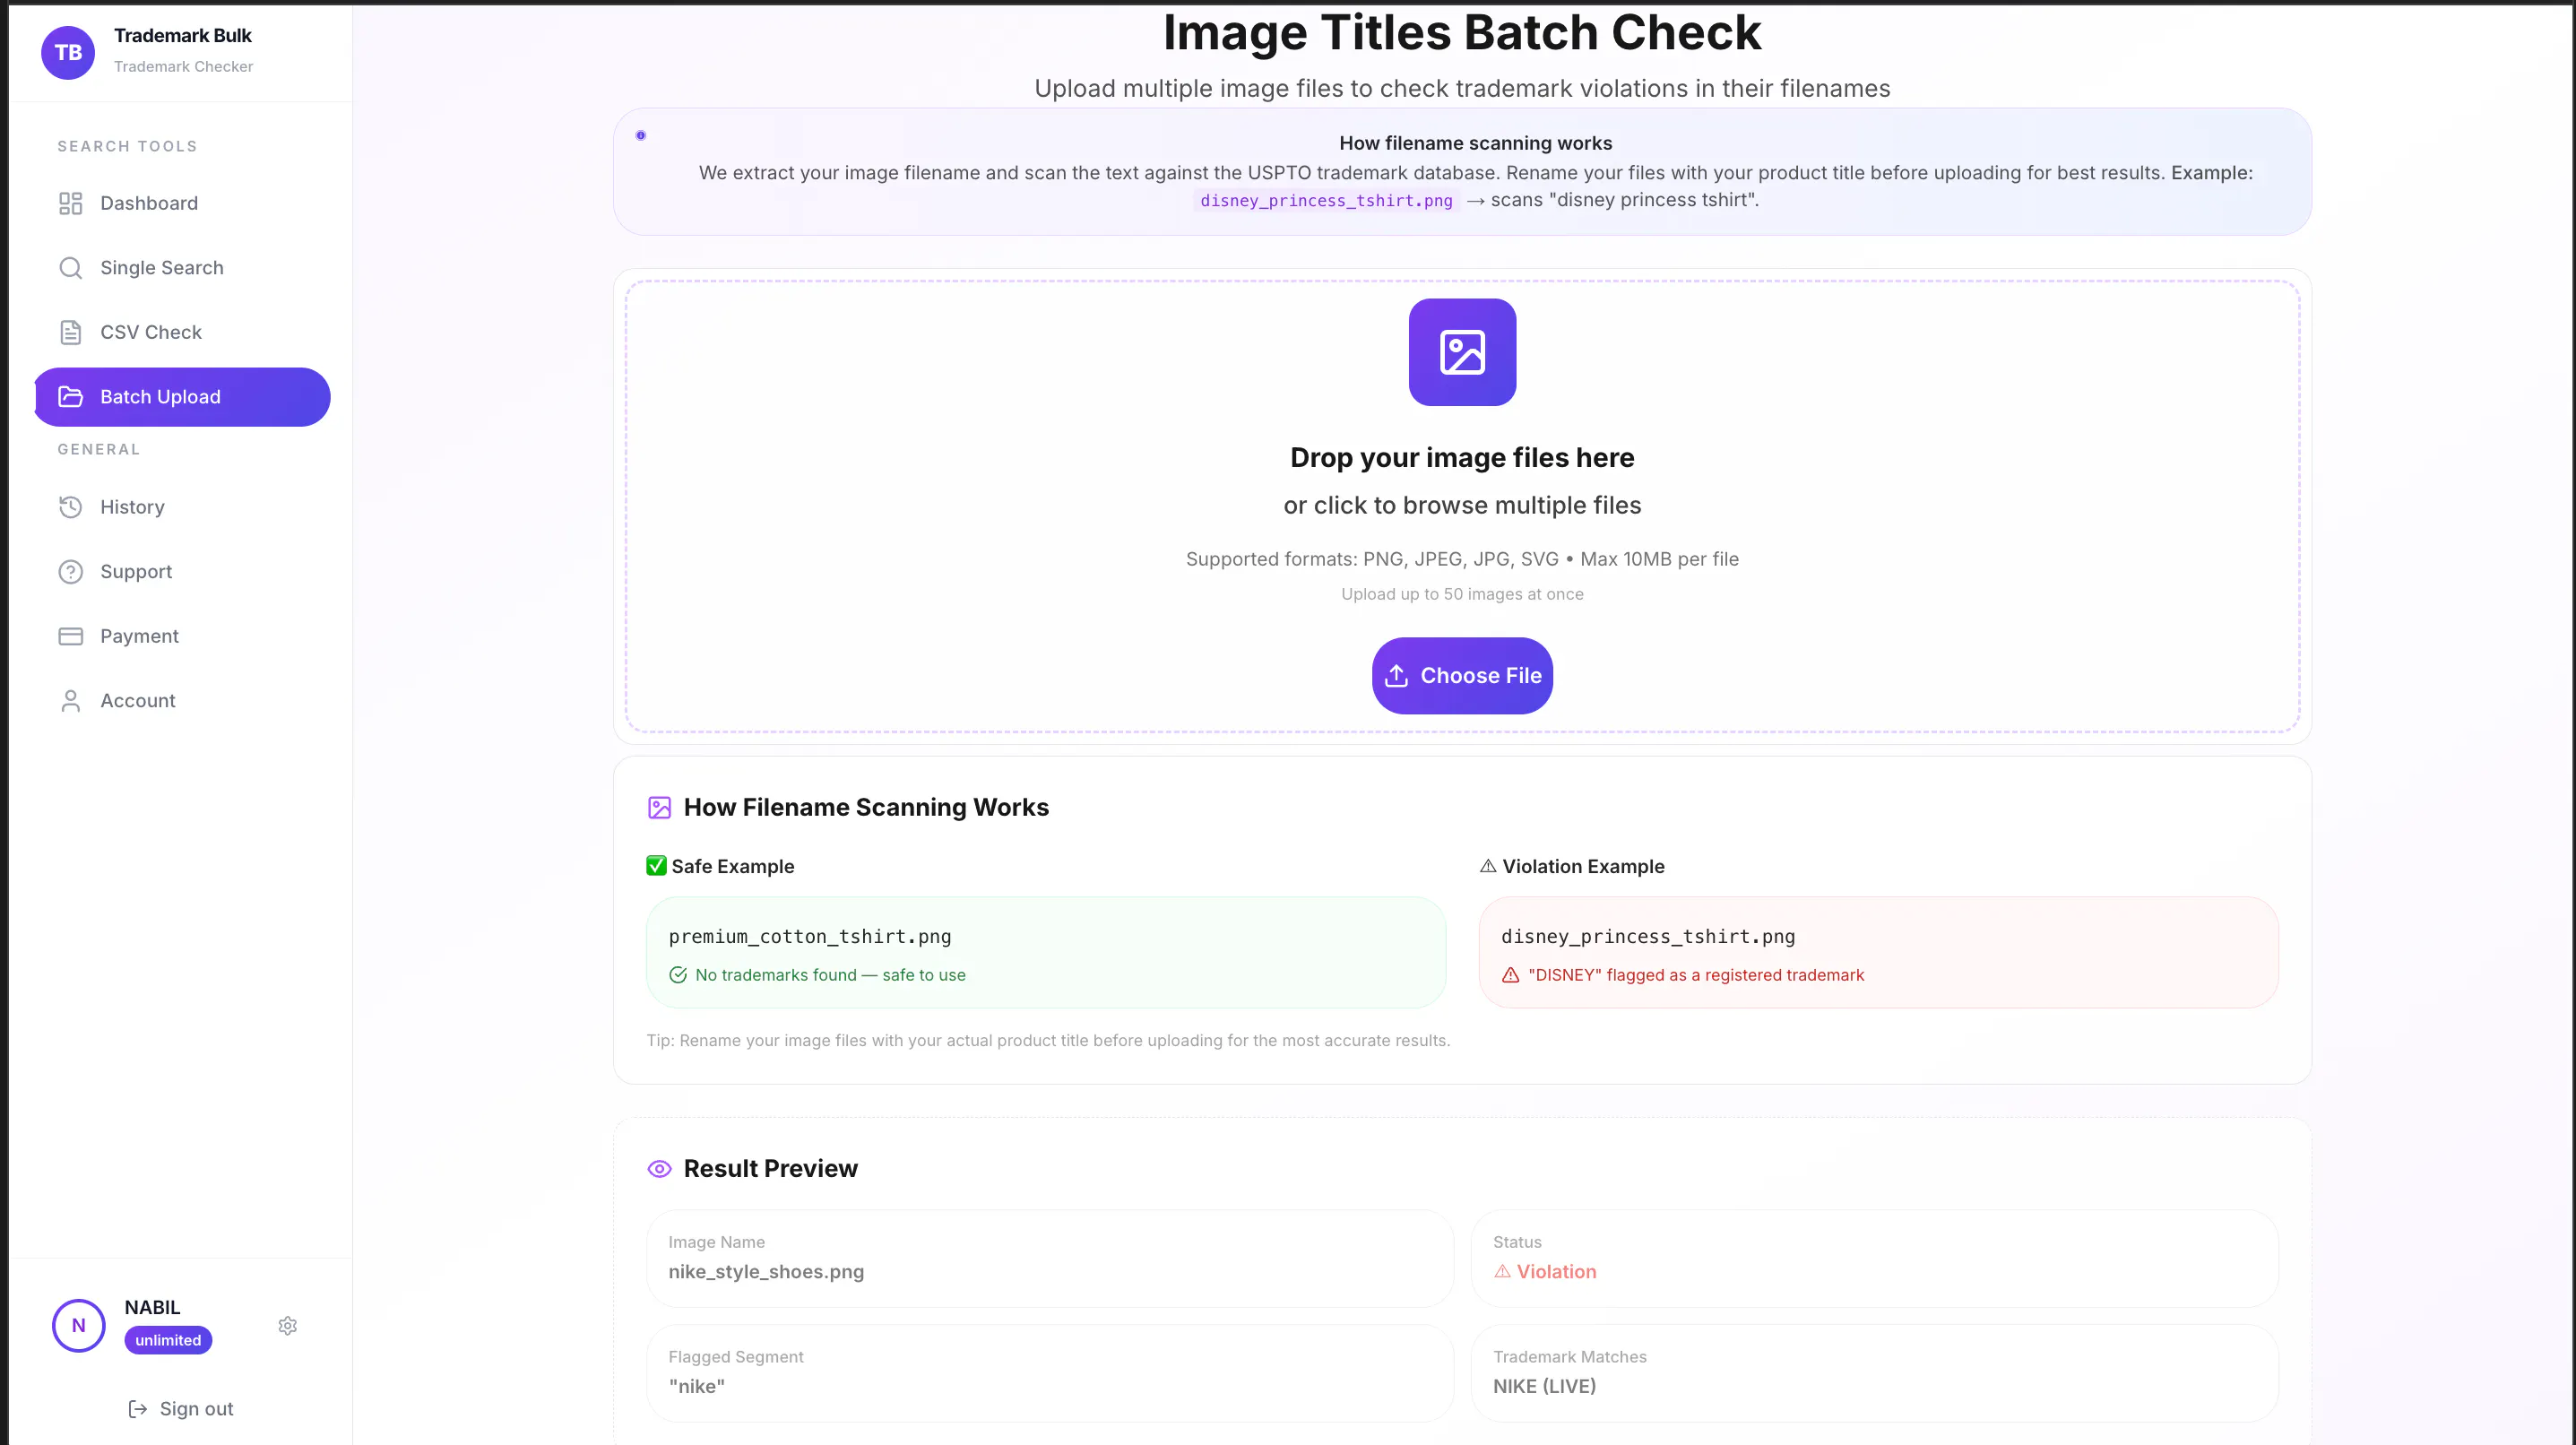The width and height of the screenshot is (2576, 1445).
Task: Click the Single Search magnifier icon
Action: tap(70, 268)
